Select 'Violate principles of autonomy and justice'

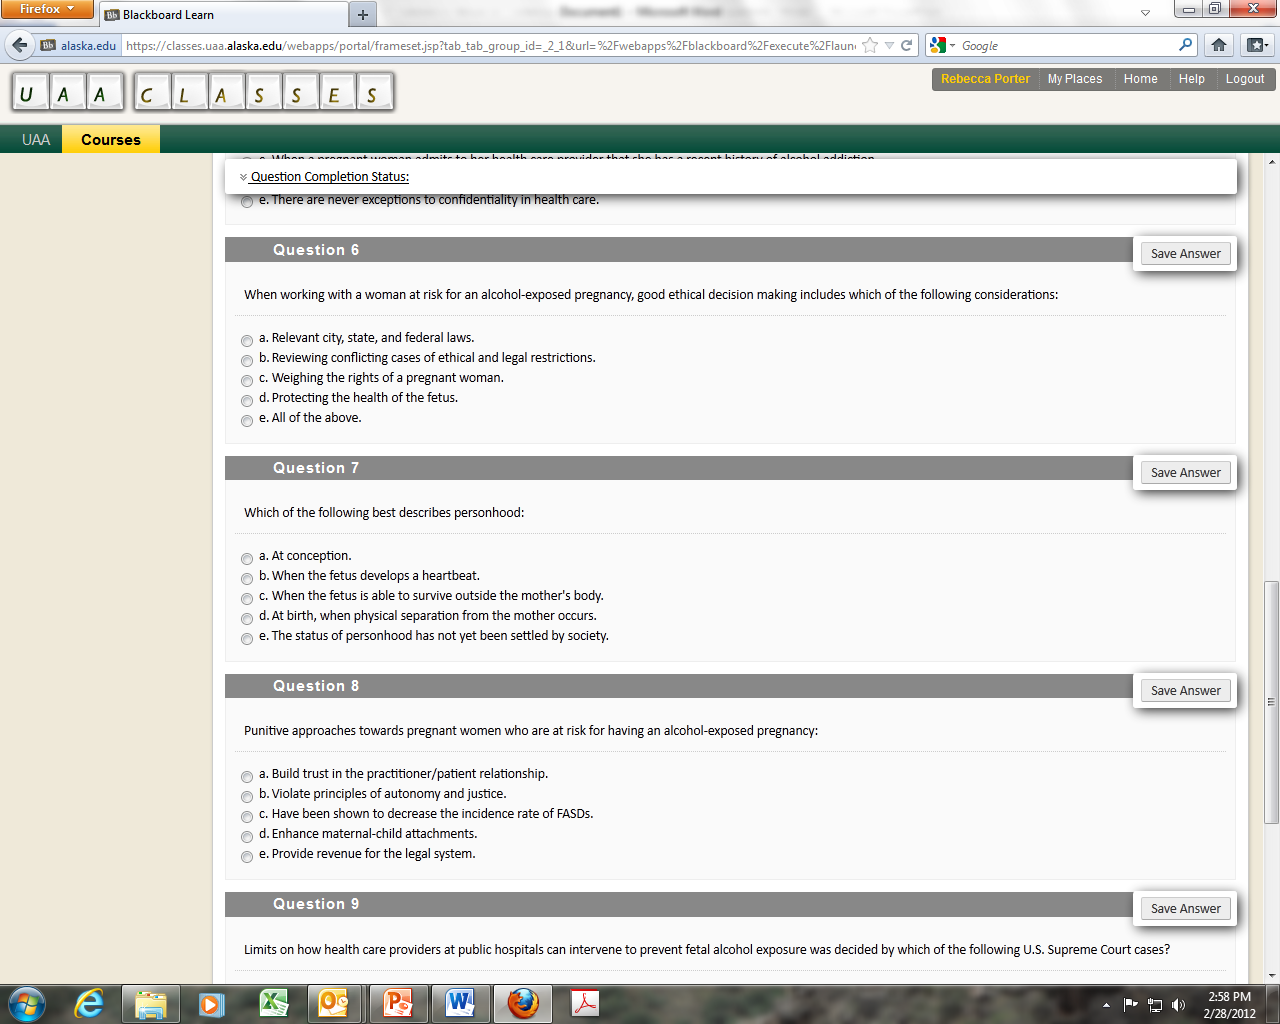click(247, 797)
